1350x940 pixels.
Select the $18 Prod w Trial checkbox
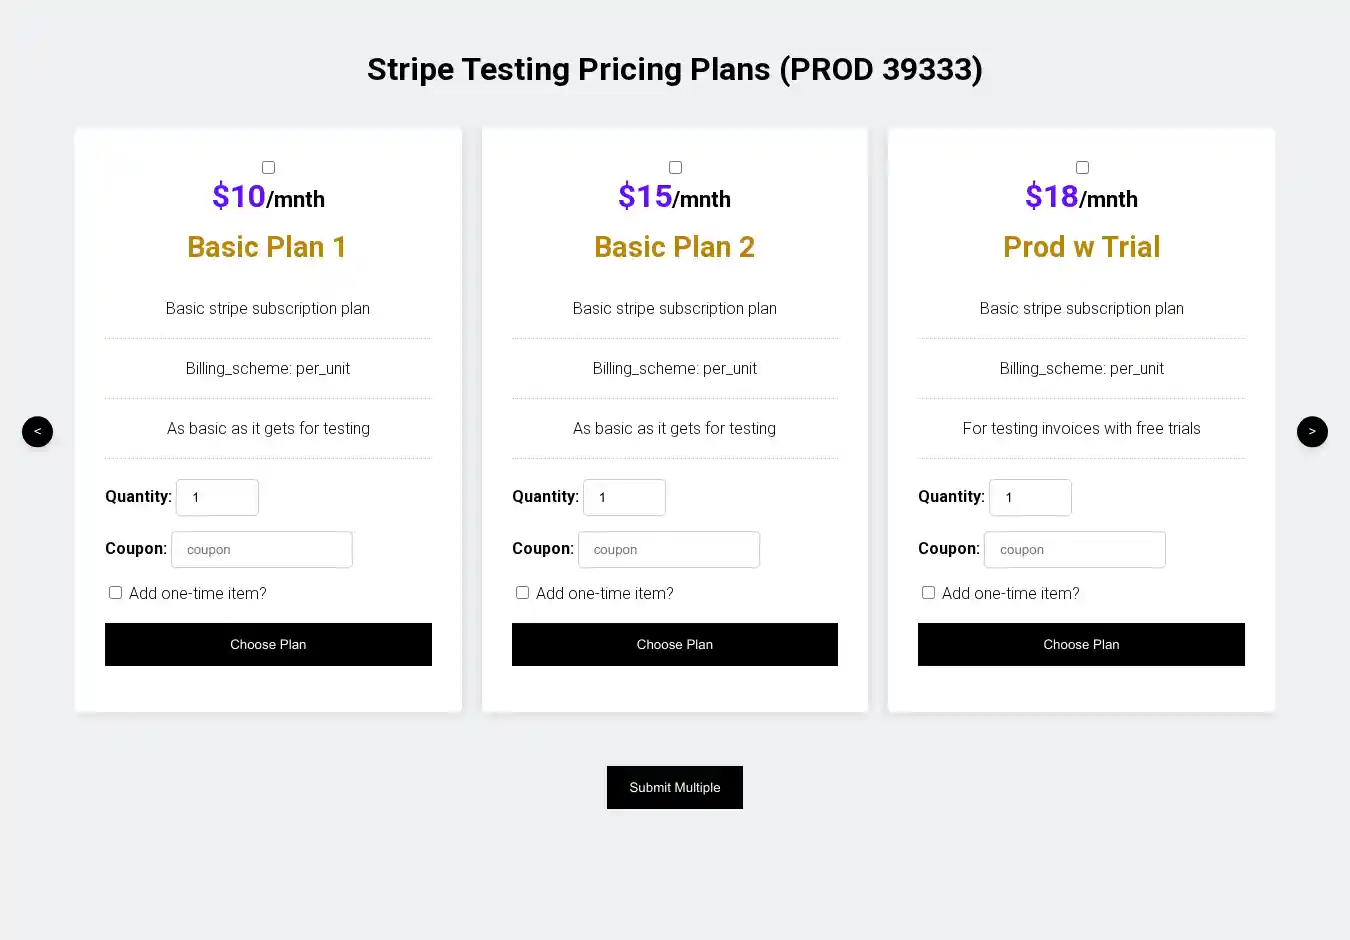[x=1082, y=168]
